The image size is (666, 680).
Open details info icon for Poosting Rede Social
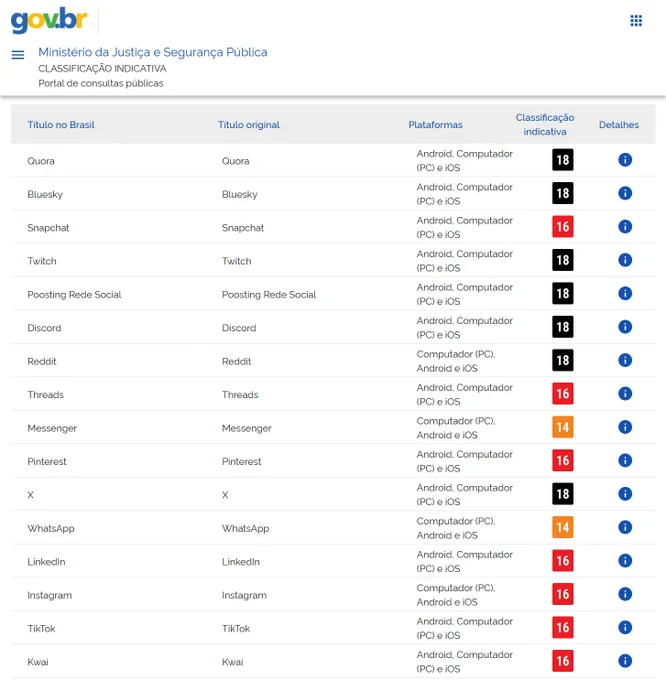coord(625,294)
